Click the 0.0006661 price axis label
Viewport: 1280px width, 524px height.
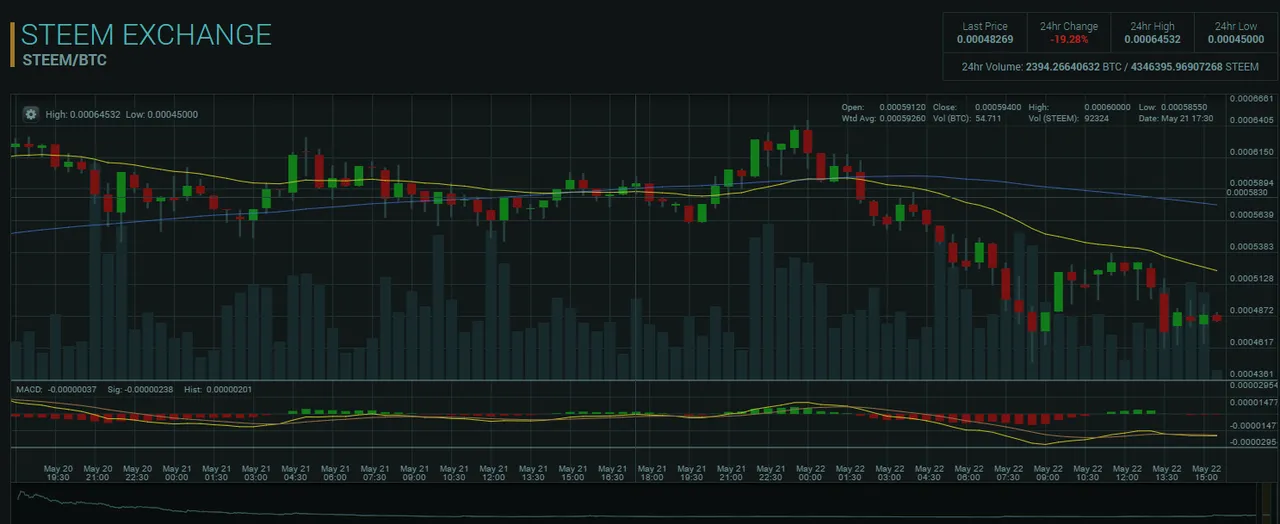coord(1252,99)
